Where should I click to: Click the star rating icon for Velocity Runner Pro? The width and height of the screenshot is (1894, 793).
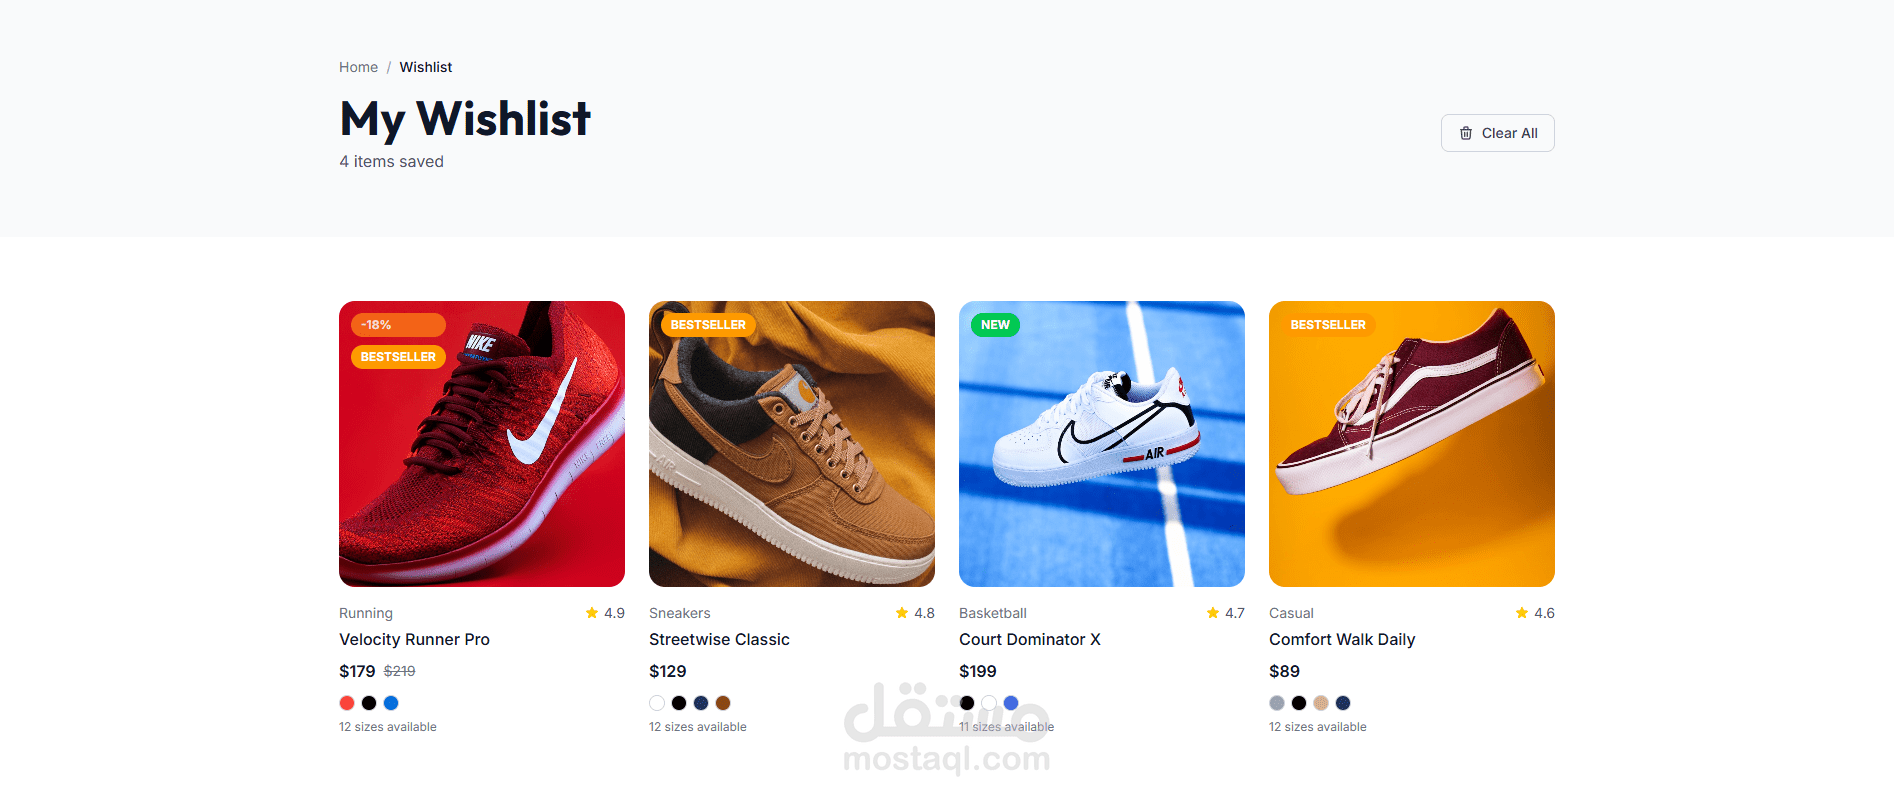click(592, 613)
